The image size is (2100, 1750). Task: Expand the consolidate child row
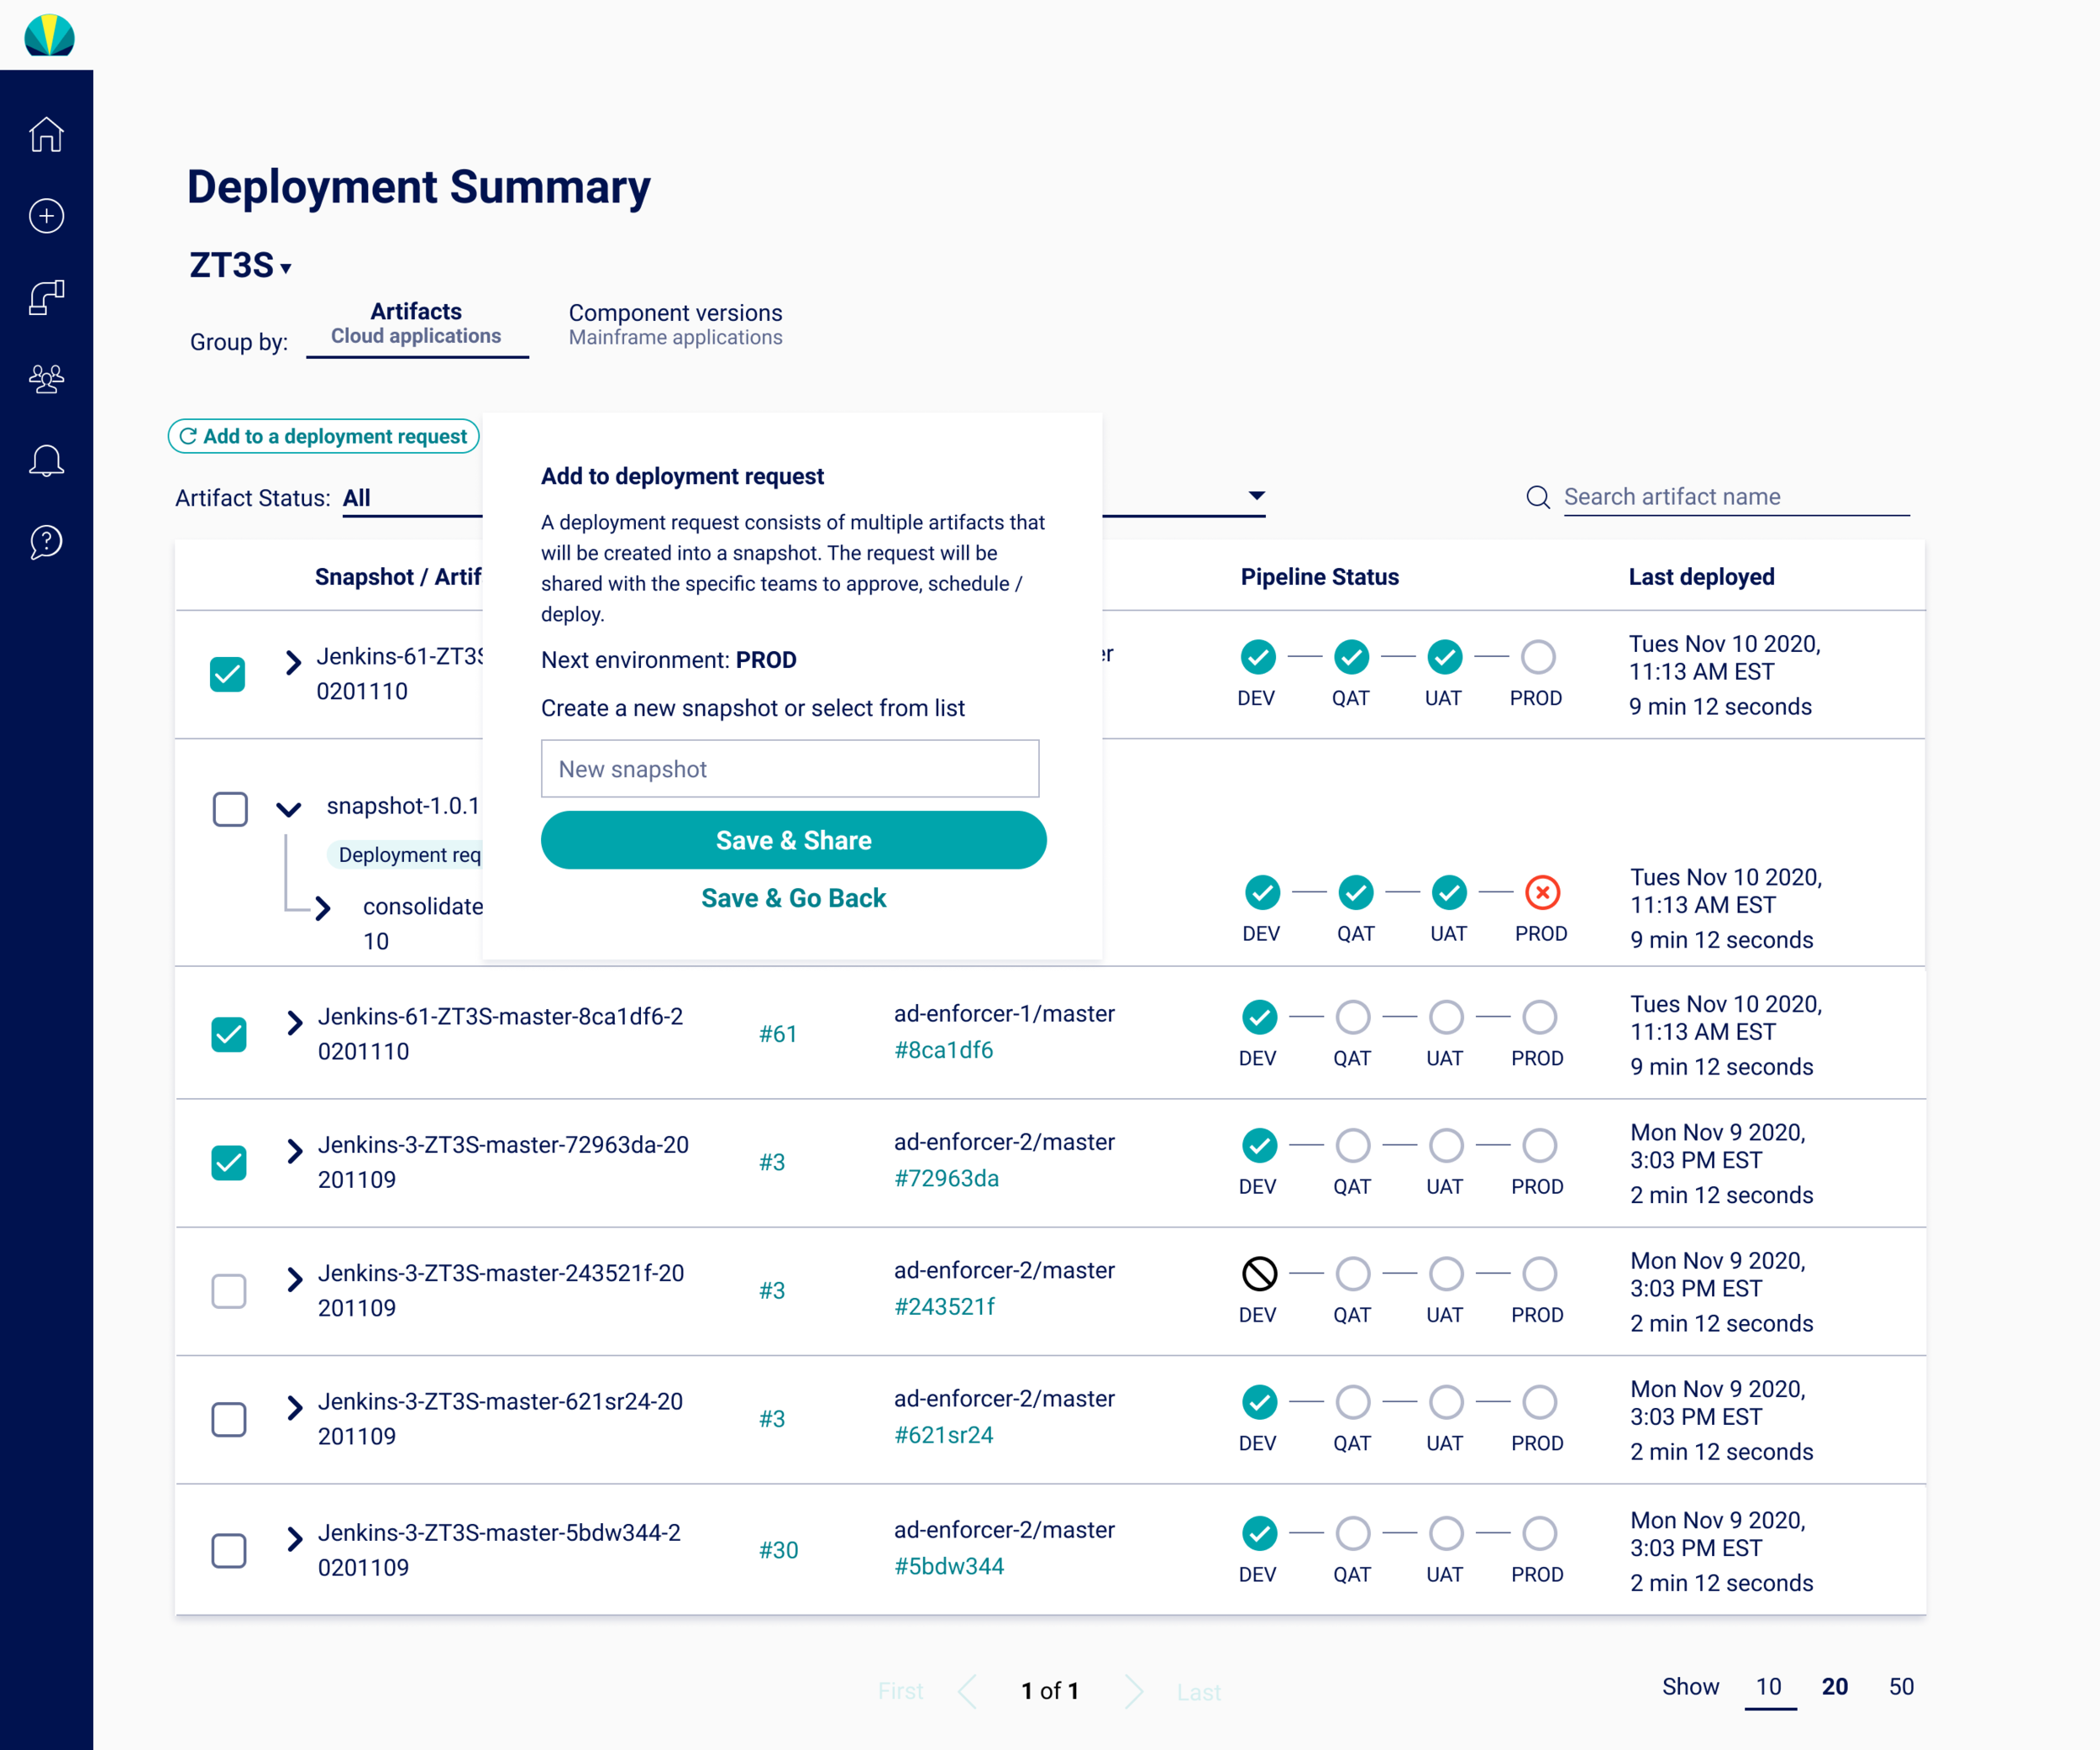click(x=322, y=908)
